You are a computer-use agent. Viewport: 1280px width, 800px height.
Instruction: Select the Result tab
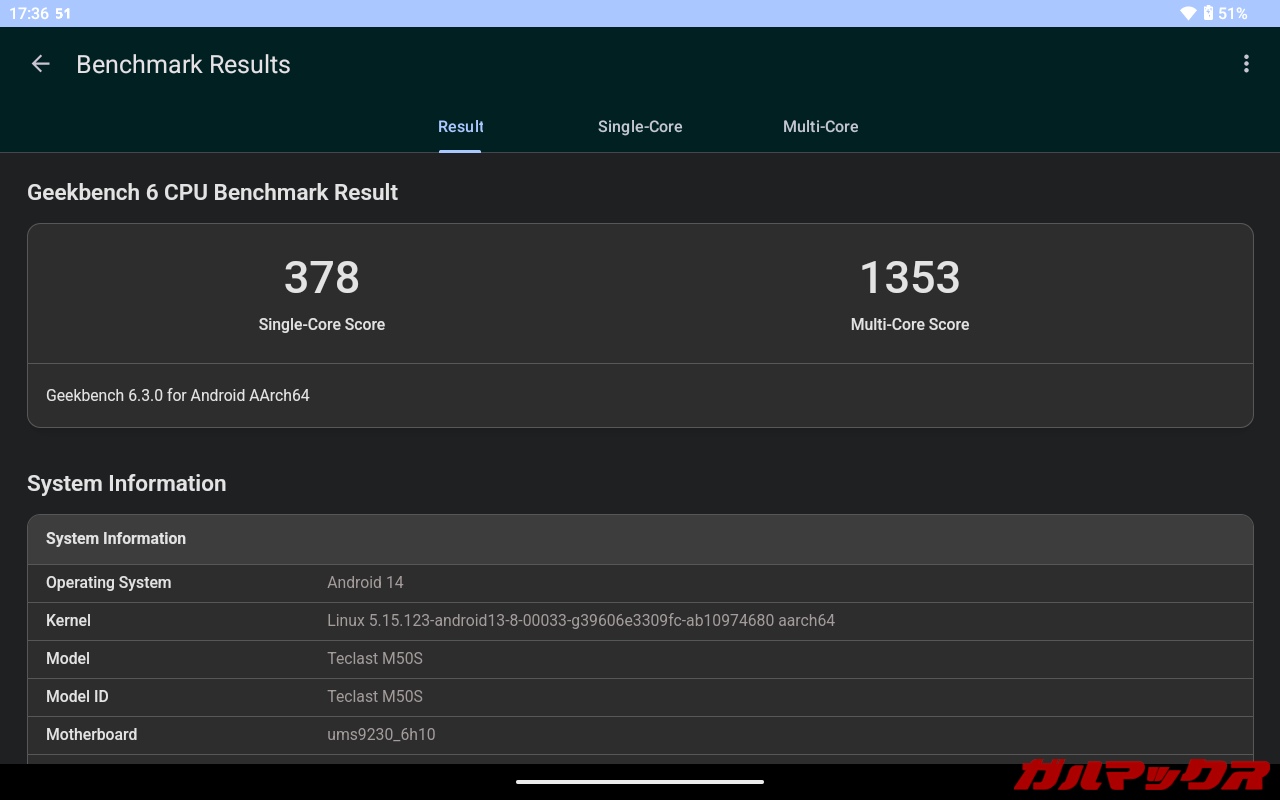tap(460, 127)
